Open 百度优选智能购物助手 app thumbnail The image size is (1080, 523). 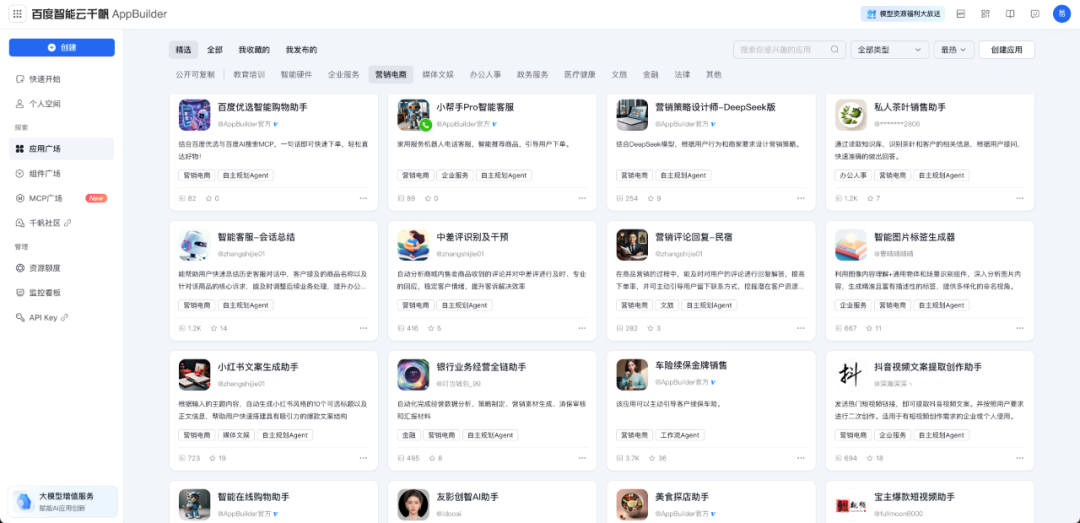(x=194, y=115)
